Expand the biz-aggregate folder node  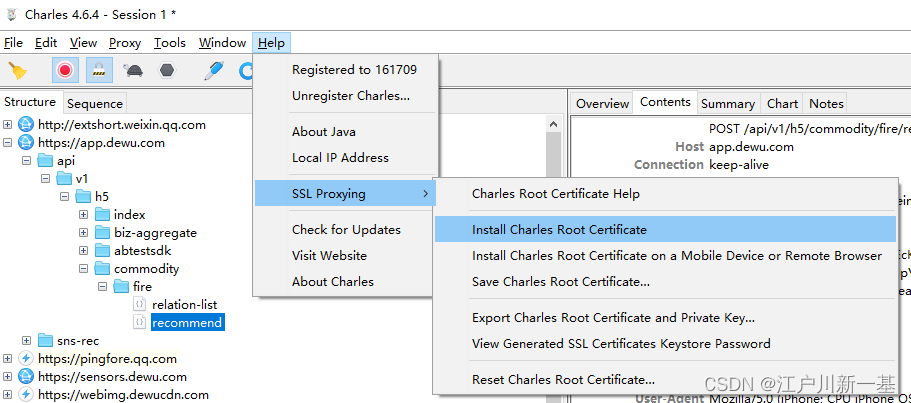click(84, 232)
